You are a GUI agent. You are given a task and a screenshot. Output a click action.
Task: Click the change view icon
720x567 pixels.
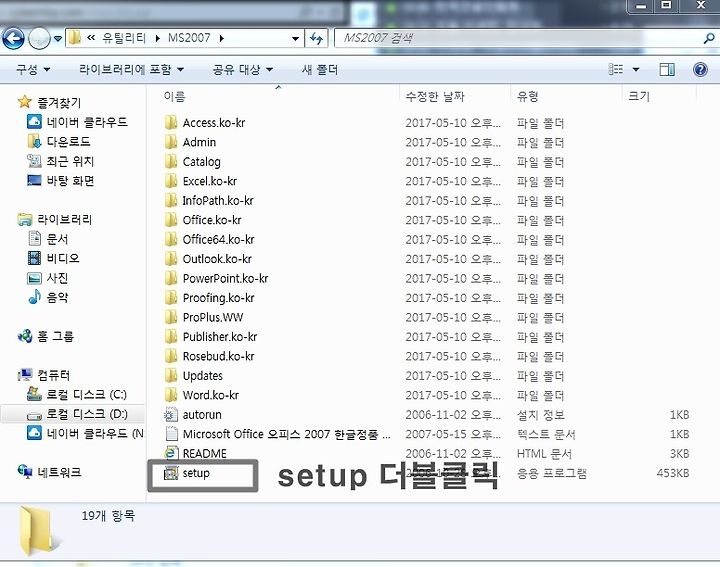(616, 69)
